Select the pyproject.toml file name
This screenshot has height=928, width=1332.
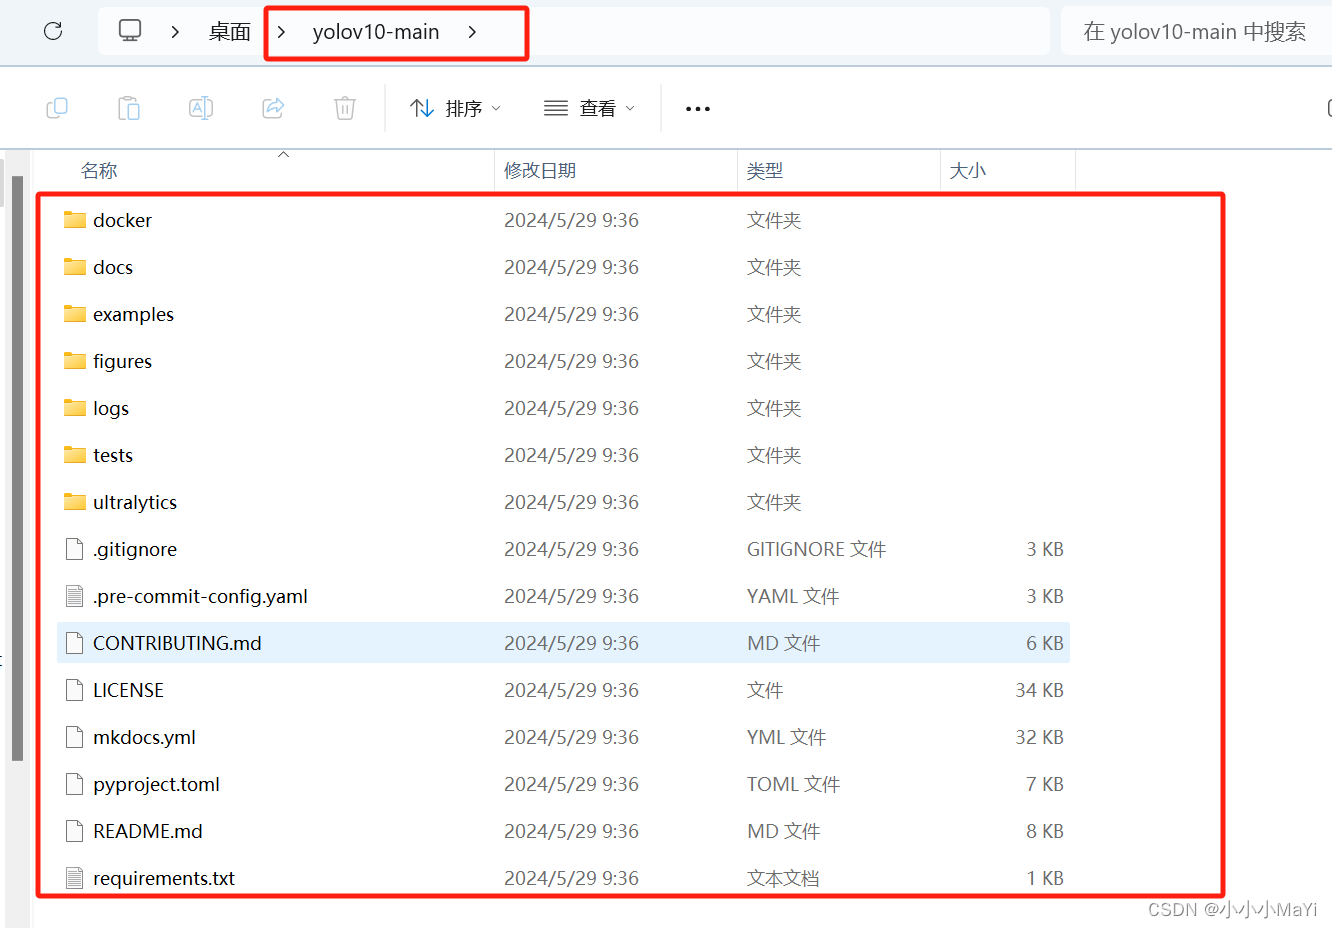(156, 784)
